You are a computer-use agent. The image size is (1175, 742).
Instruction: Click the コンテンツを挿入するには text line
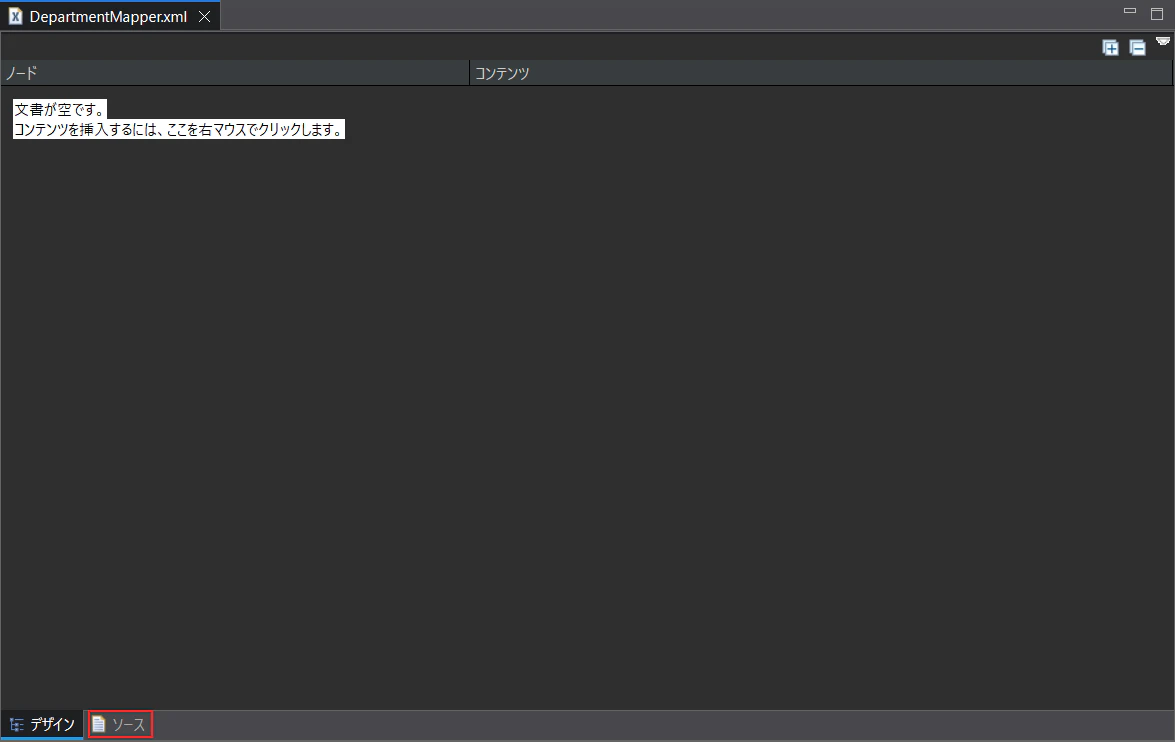179,129
